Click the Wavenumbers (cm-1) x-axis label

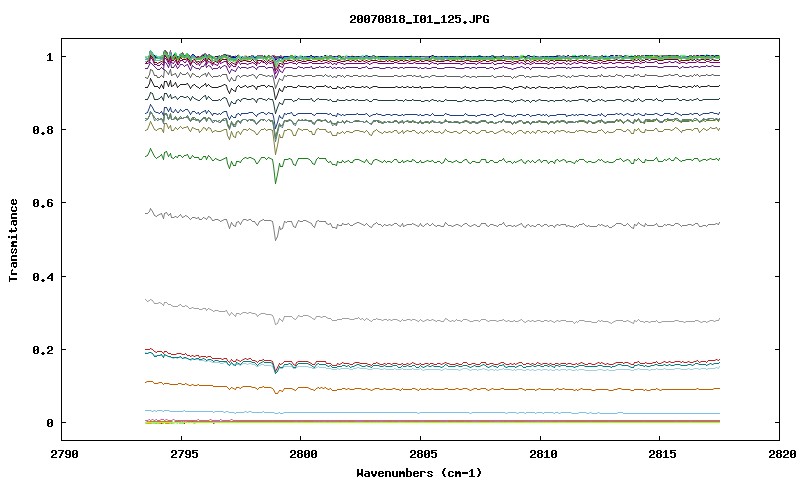pyautogui.click(x=419, y=473)
